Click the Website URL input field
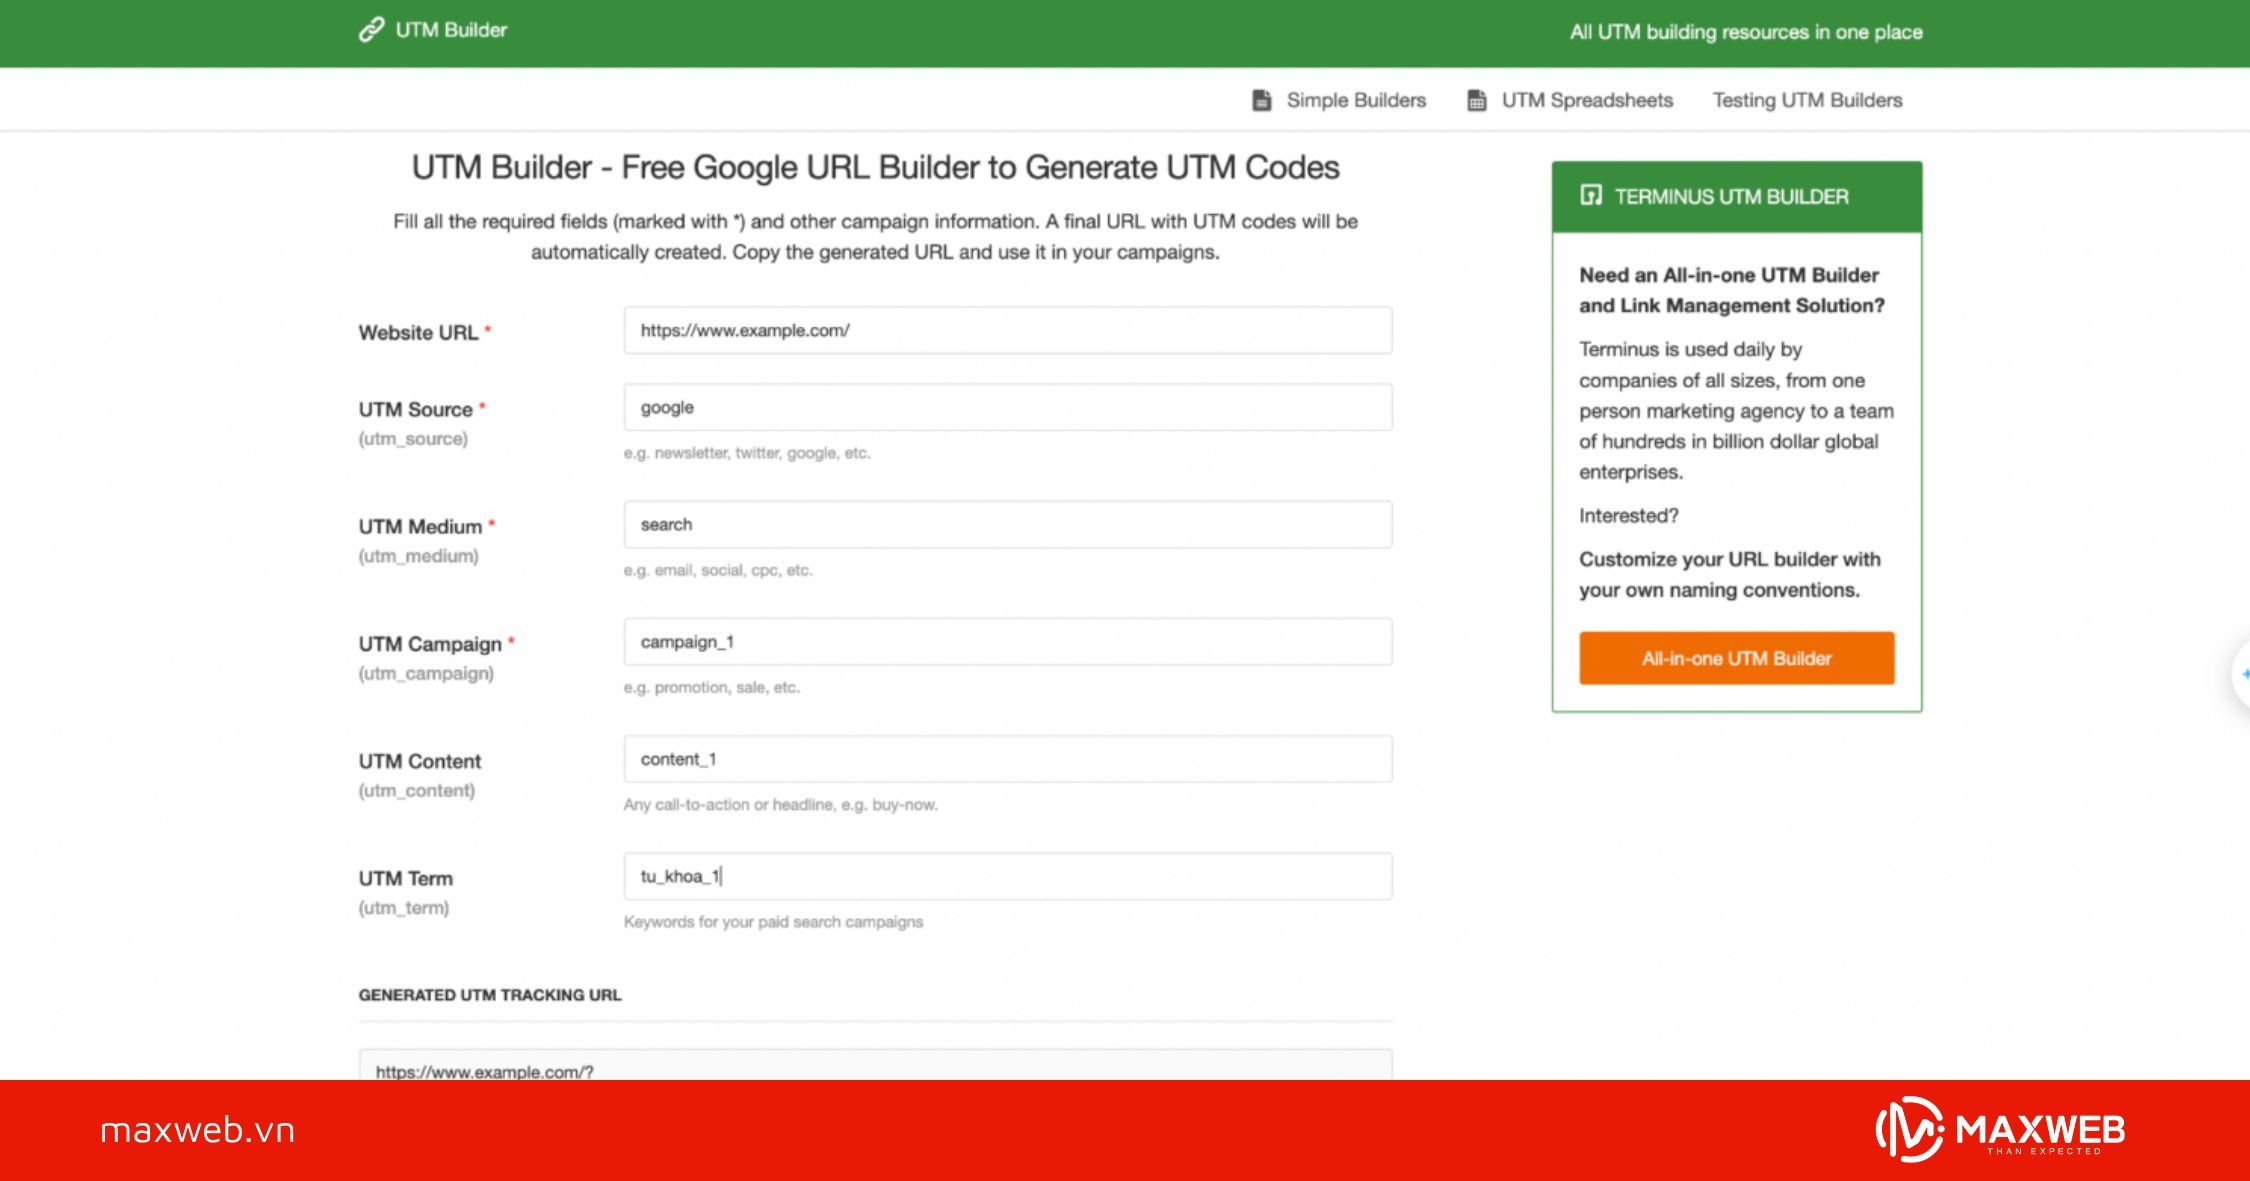Screen dimensions: 2250x1181 pos(1006,330)
